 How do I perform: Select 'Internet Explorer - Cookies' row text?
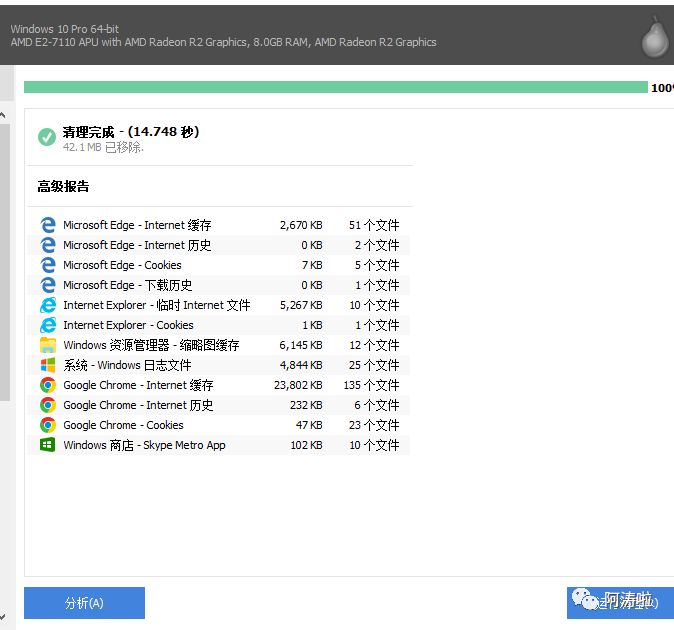[129, 325]
